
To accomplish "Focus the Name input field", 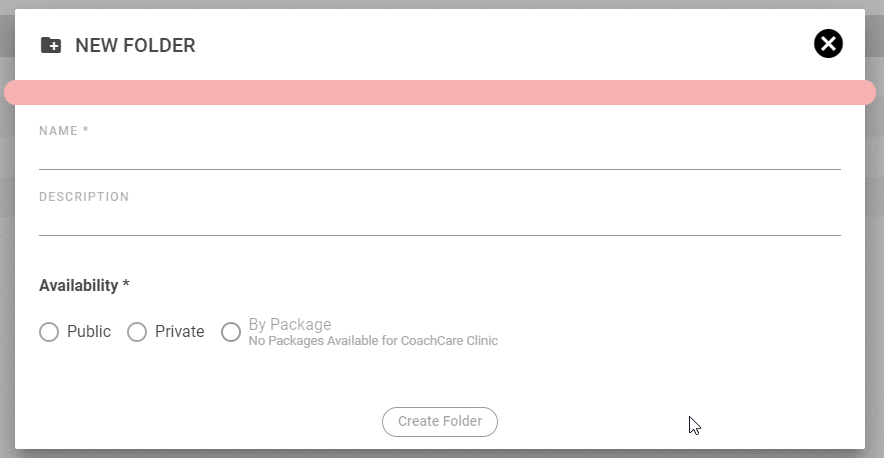I will coord(440,156).
